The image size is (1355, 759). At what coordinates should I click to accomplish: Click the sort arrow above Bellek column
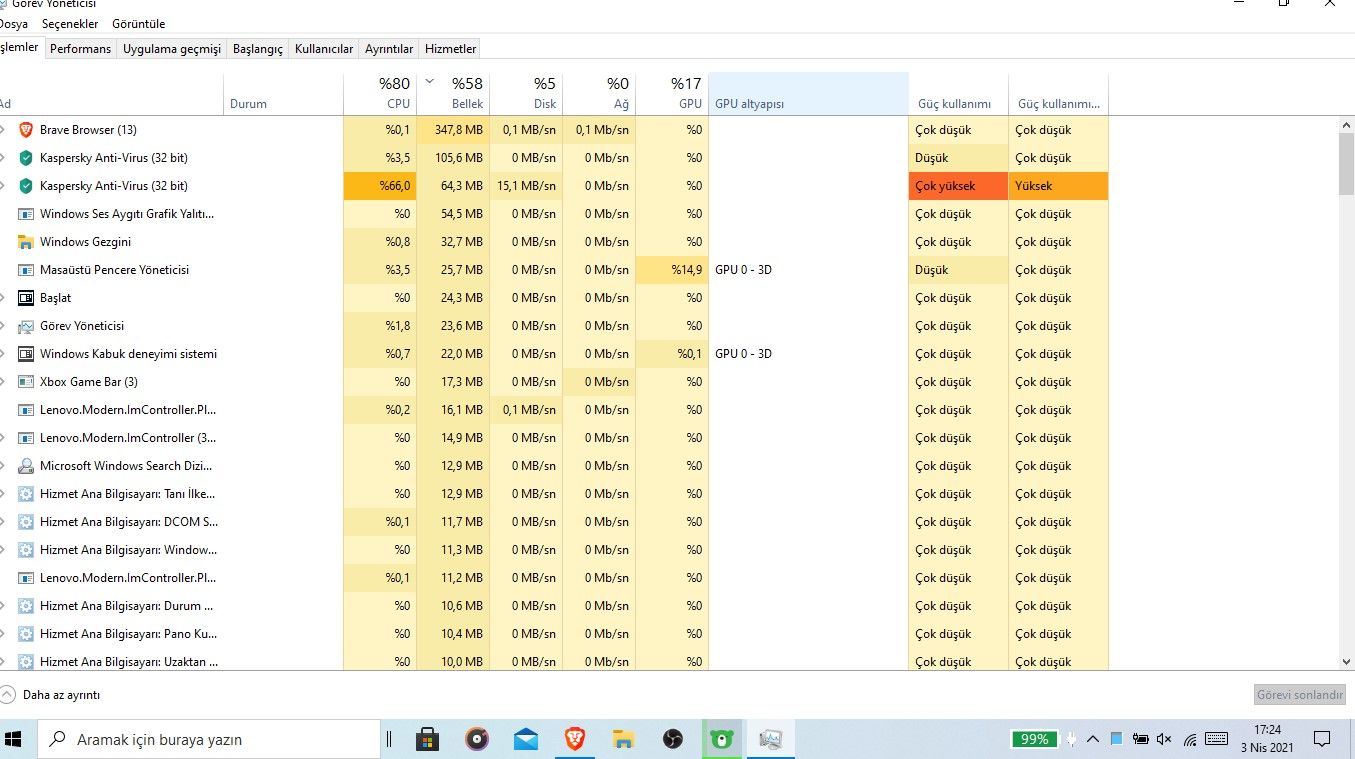coord(430,82)
